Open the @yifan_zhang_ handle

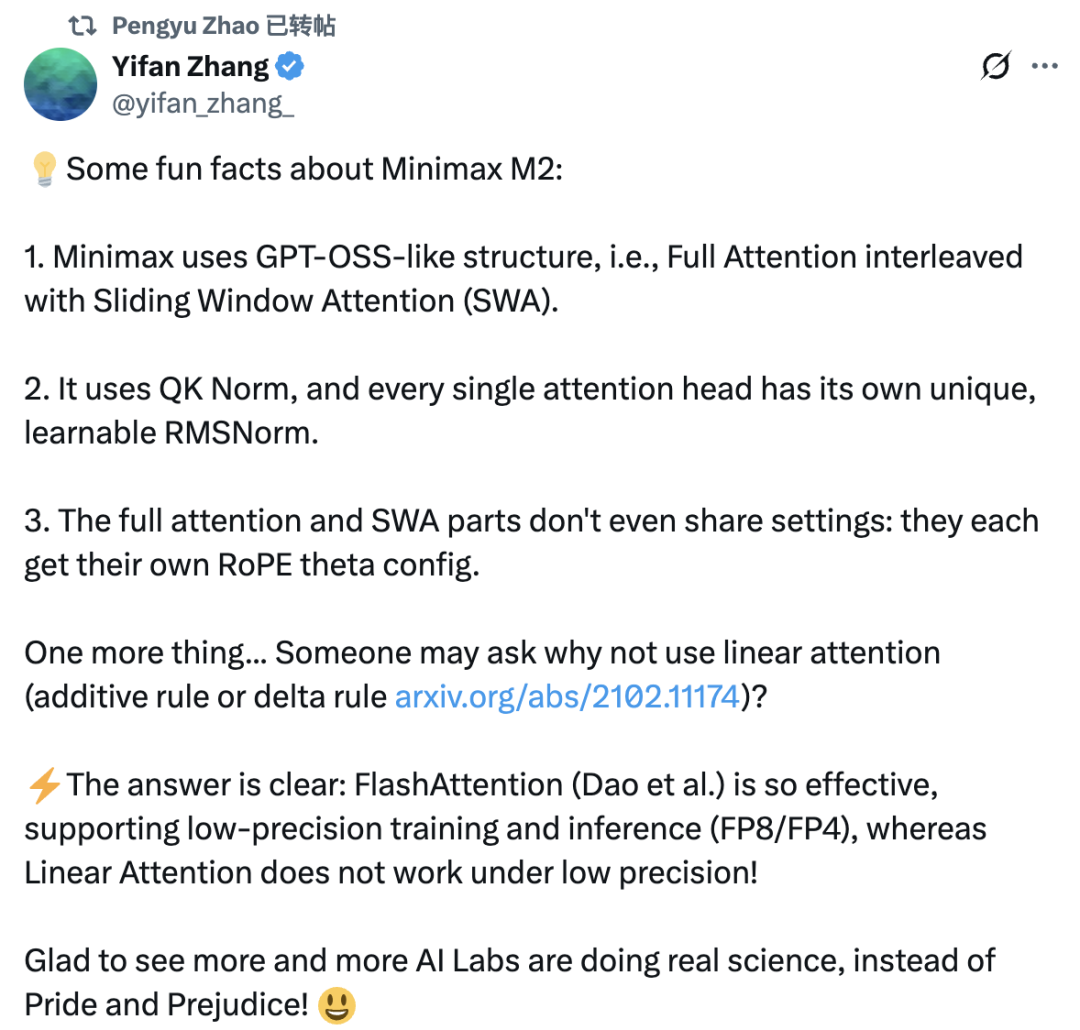tap(203, 103)
